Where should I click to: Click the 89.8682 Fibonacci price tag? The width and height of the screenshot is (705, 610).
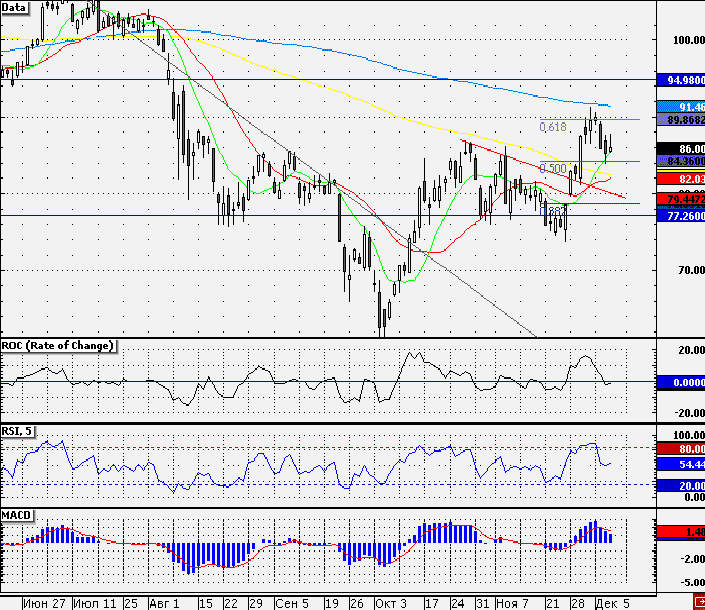[681, 120]
